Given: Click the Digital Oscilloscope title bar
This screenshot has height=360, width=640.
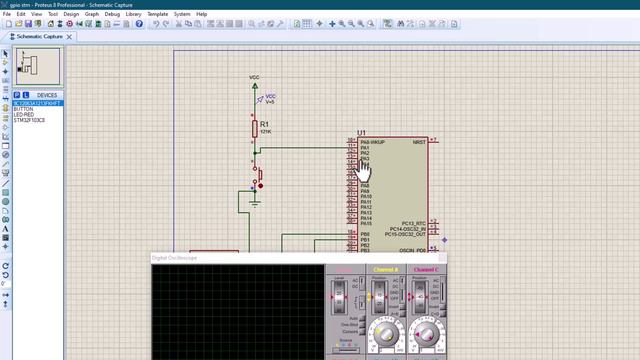Looking at the screenshot, I should [x=299, y=258].
